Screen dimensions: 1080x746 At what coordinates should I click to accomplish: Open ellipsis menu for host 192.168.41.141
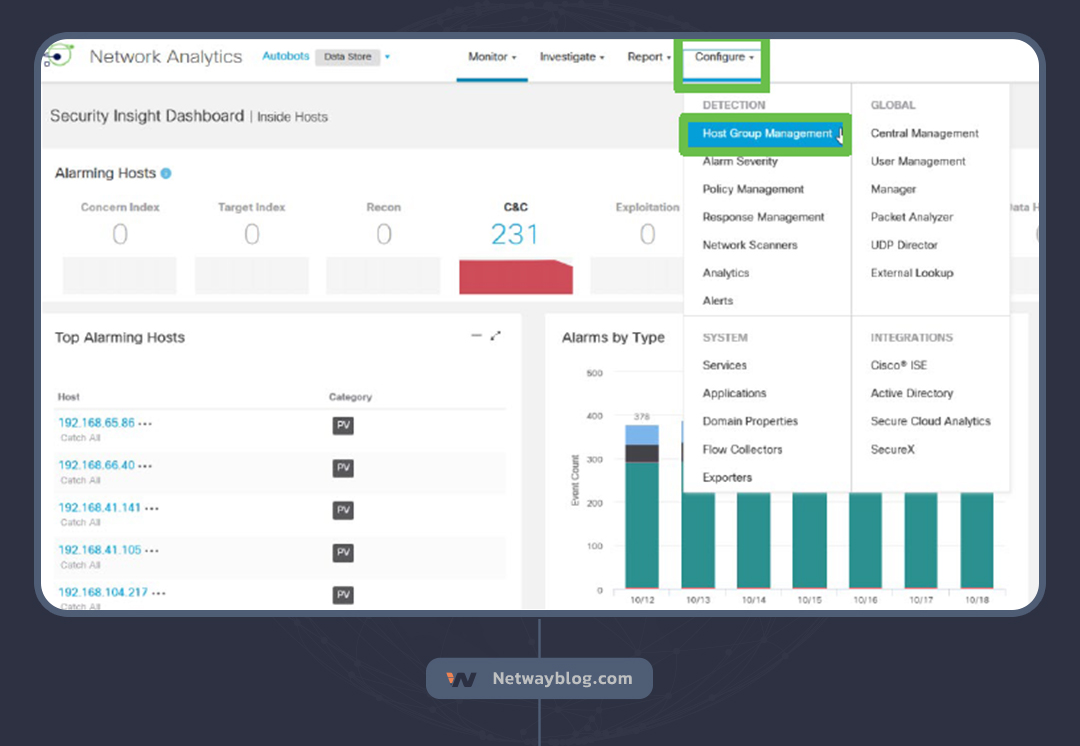(152, 508)
